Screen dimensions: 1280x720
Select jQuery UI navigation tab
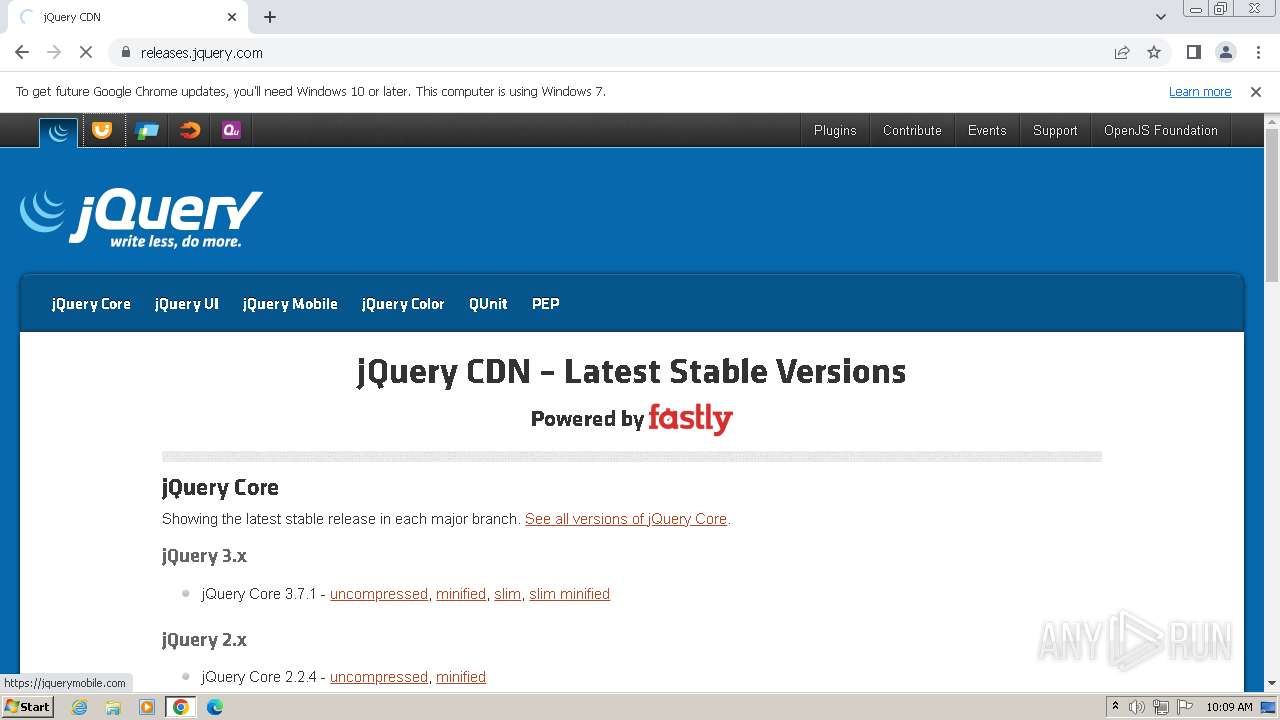[x=187, y=304]
